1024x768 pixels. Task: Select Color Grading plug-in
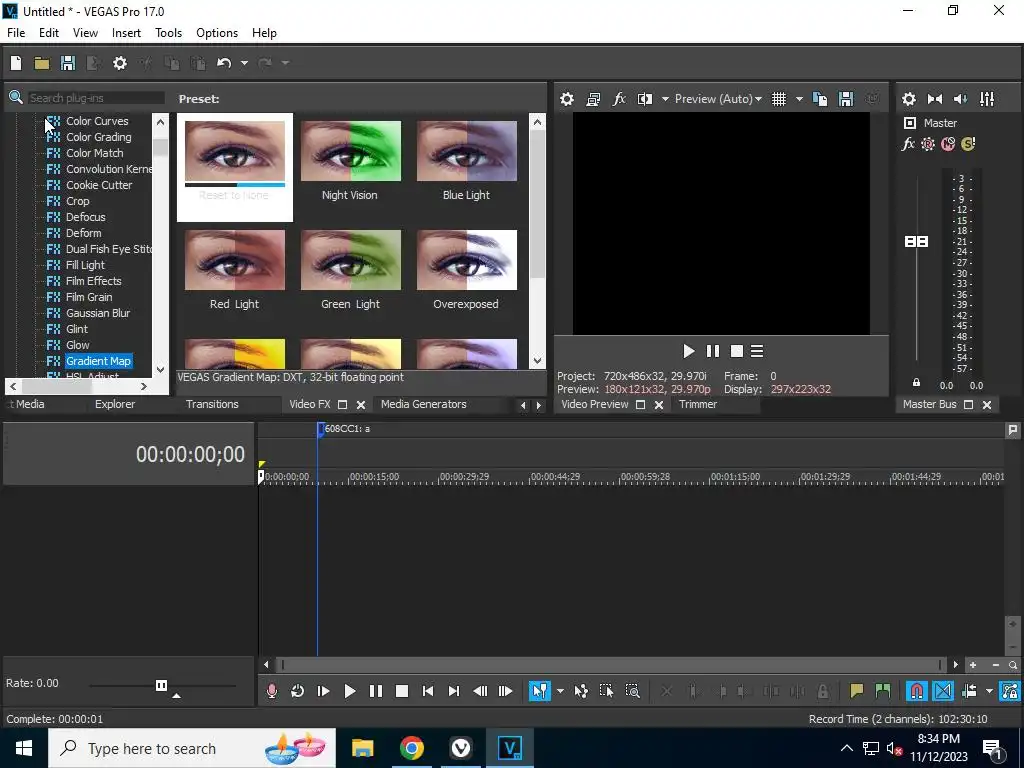pos(99,137)
